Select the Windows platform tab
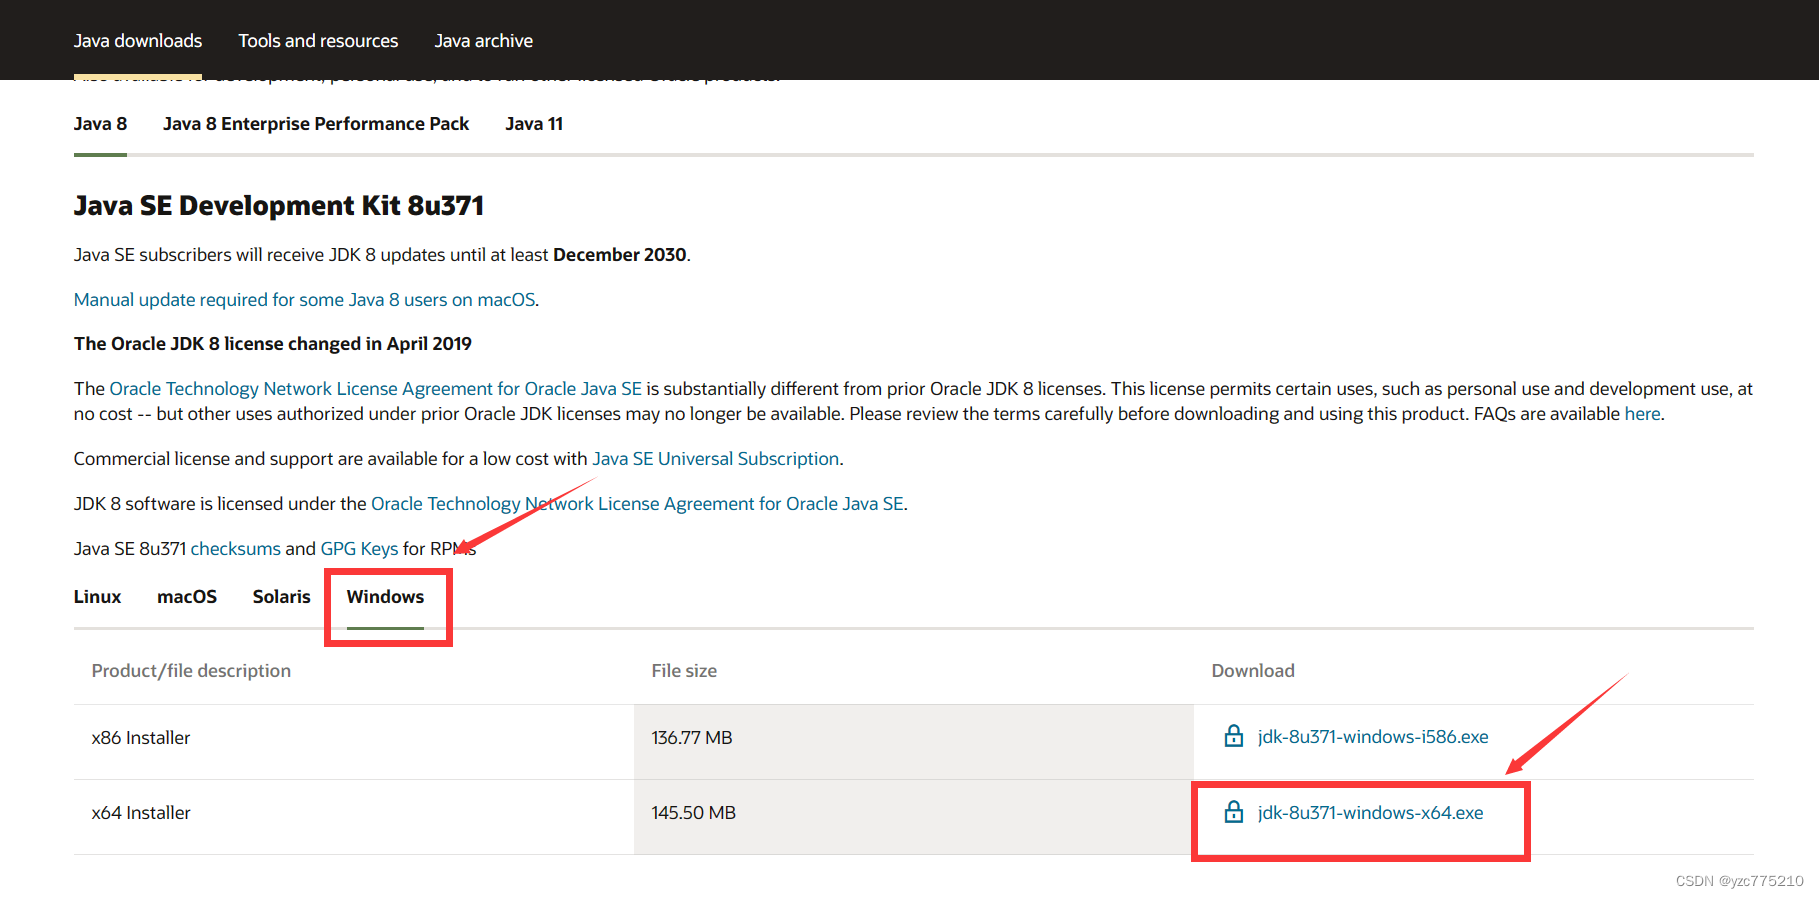 click(385, 597)
